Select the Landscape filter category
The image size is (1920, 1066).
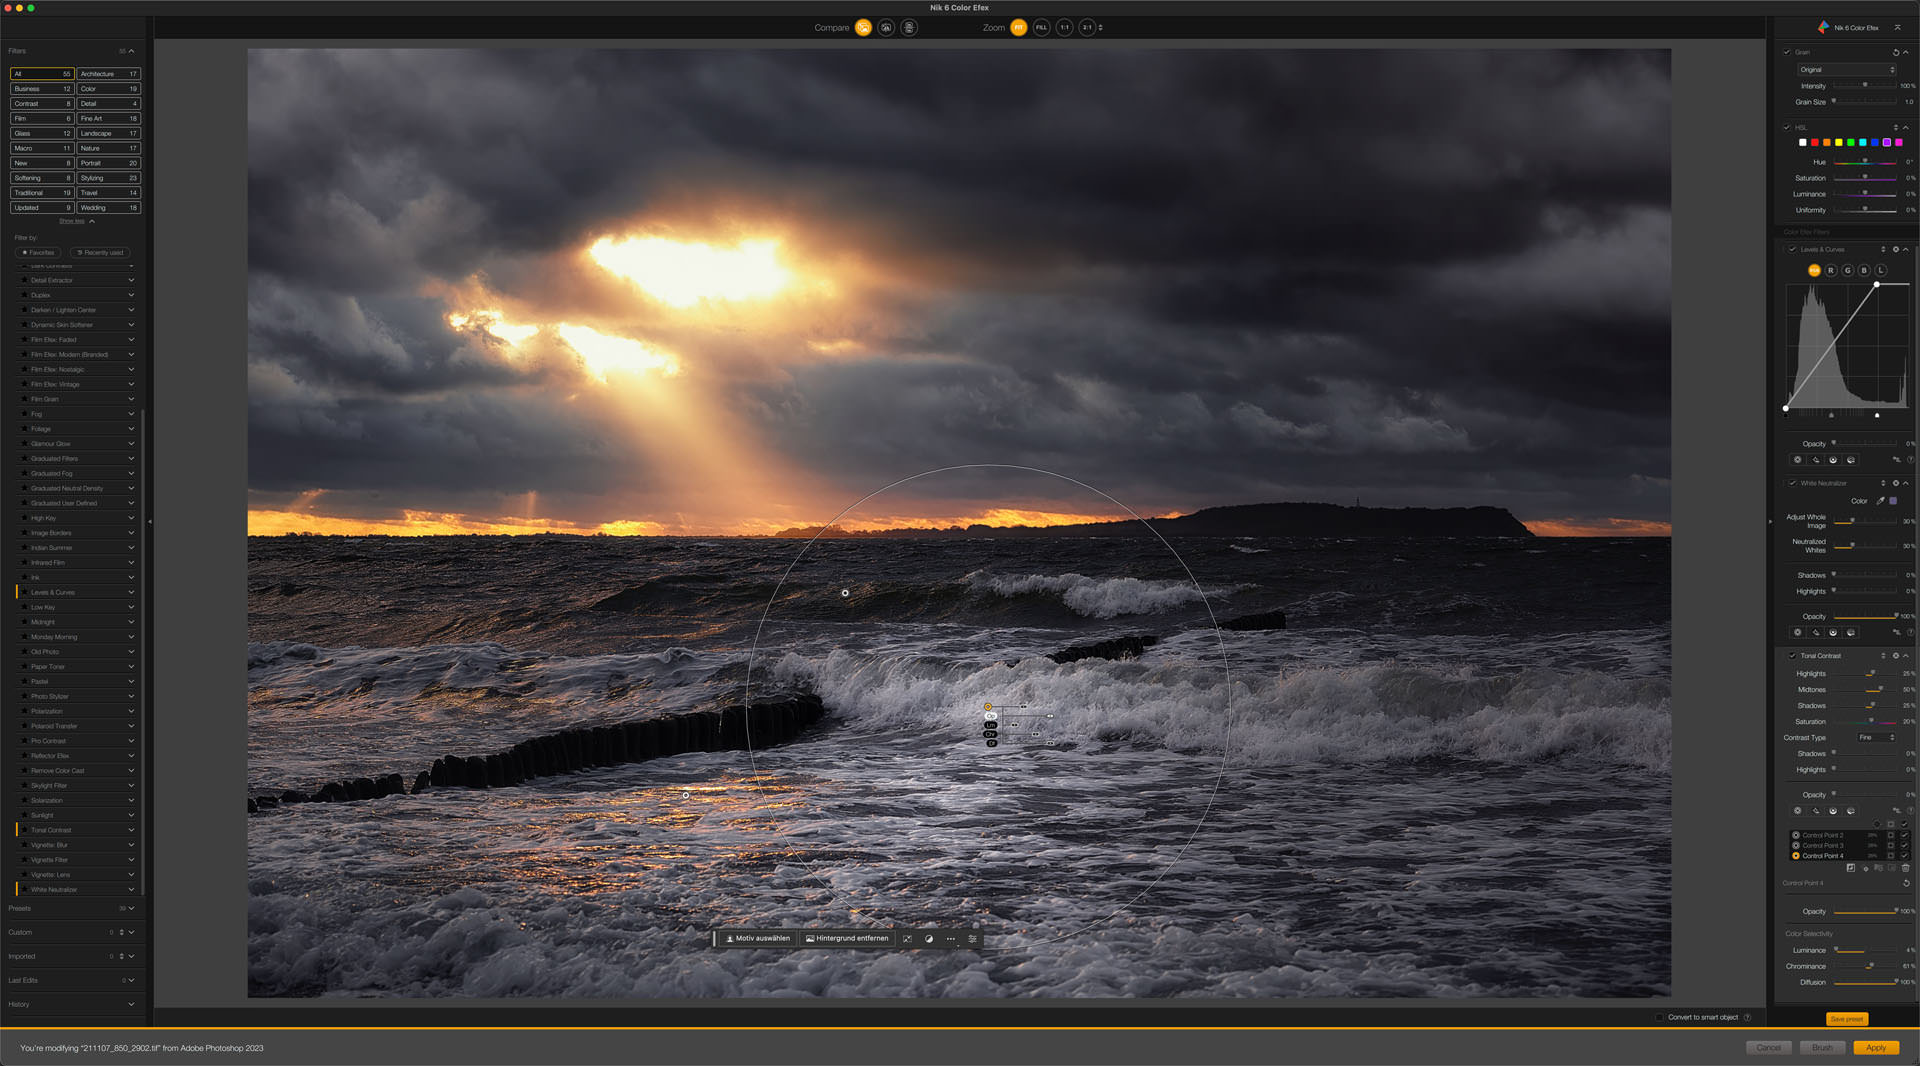pos(108,133)
